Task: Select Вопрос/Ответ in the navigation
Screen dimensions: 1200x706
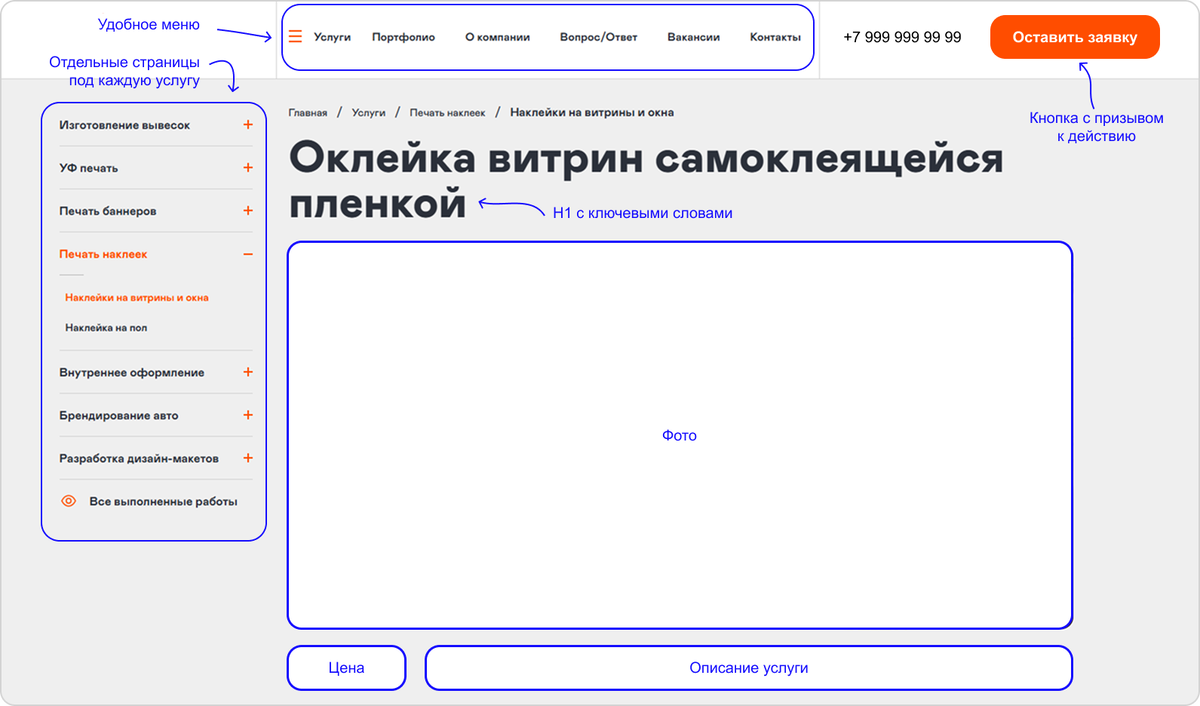Action: tap(598, 37)
